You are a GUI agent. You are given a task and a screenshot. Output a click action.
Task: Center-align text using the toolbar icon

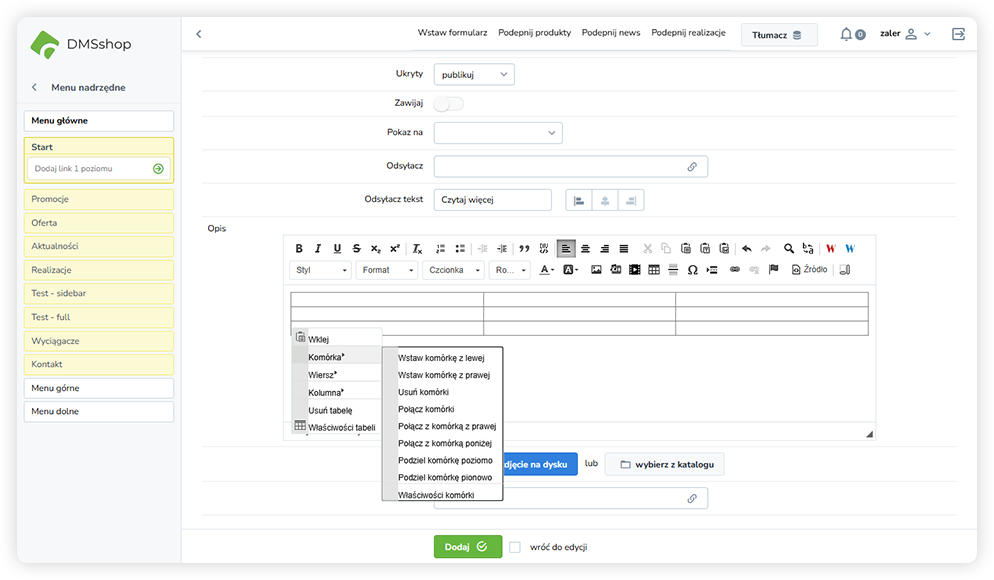click(585, 249)
